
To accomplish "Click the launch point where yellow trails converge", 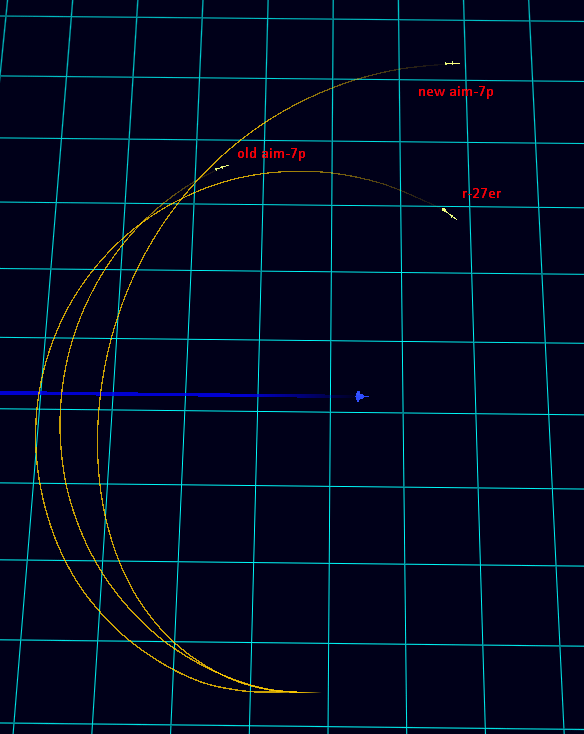I will [x=299, y=692].
